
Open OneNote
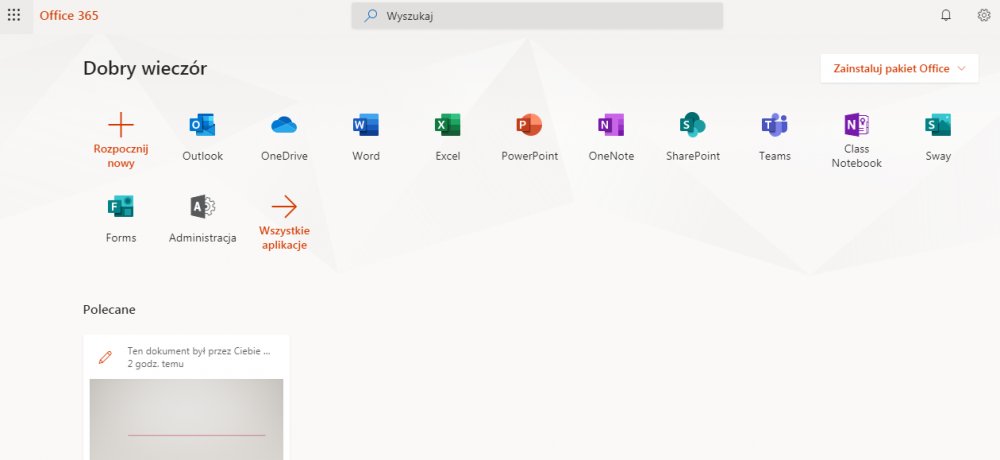coord(611,125)
